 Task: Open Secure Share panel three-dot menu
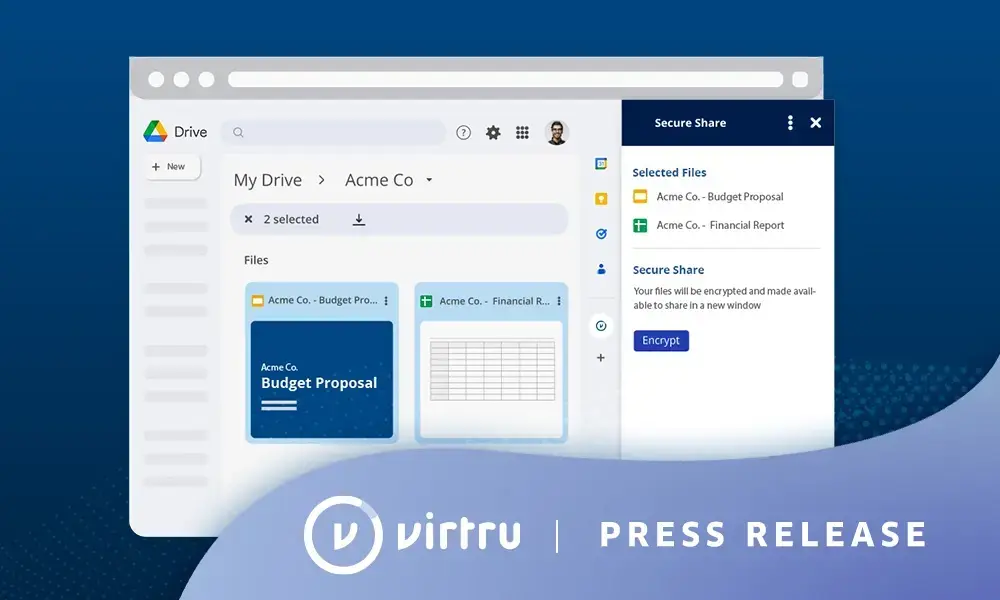(790, 122)
